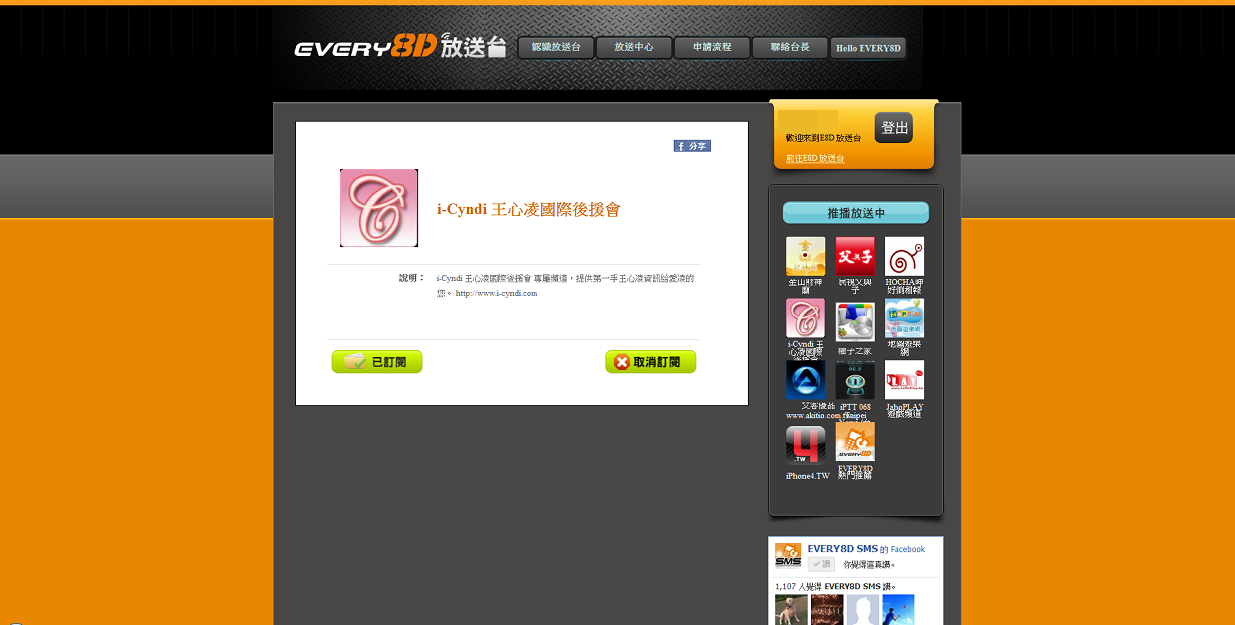Open the 艾客優品 akitio channel icon
This screenshot has height=625, width=1235.
(x=805, y=380)
